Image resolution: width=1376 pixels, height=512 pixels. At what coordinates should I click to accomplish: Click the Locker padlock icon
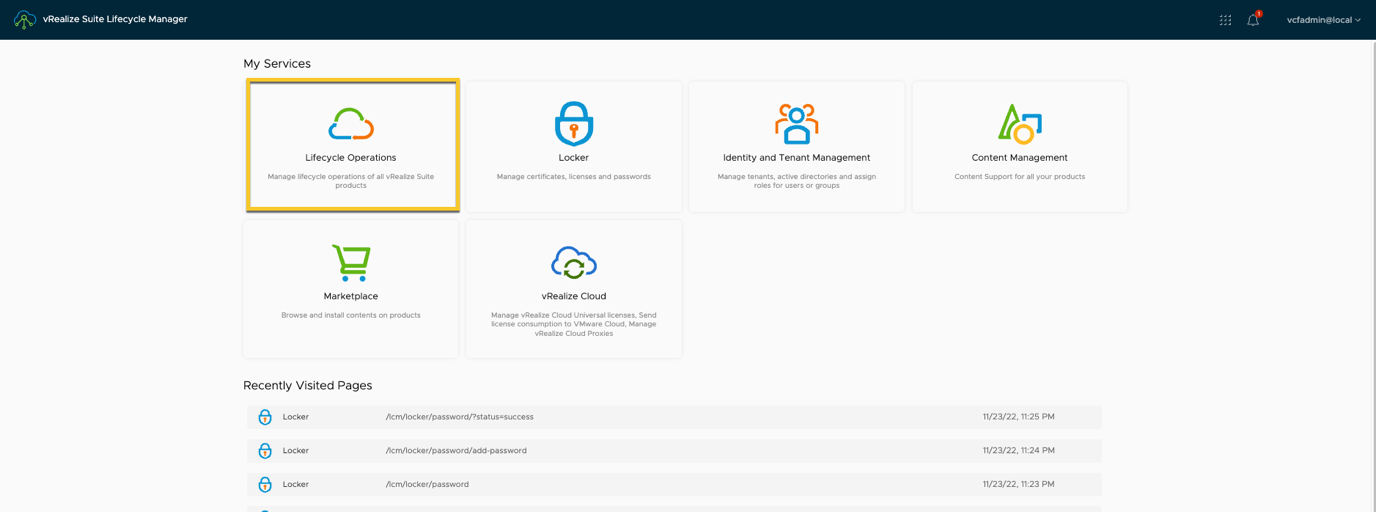pos(574,123)
